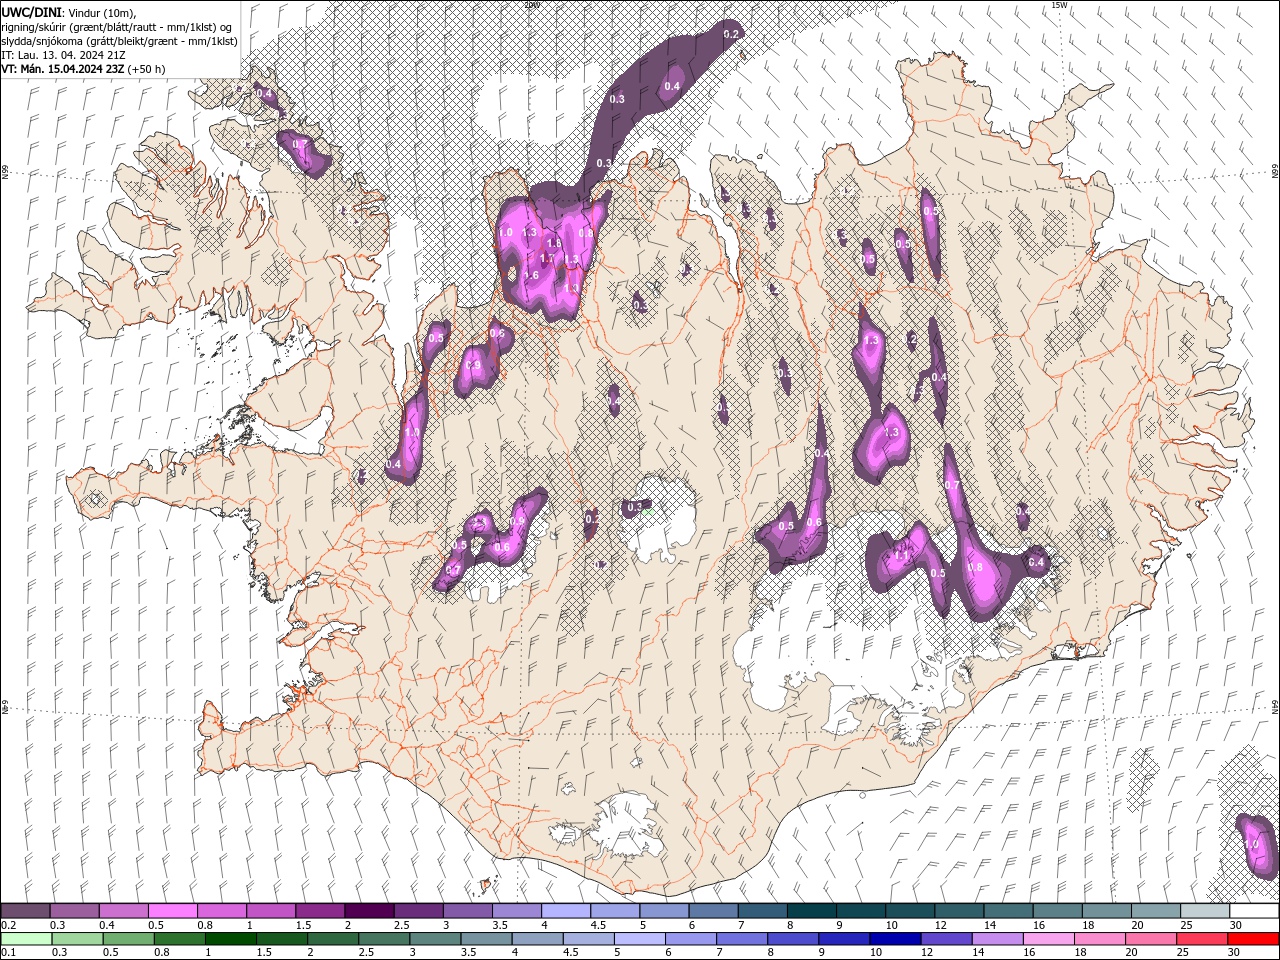Pick the 0.4 orchid swatch in snow legend

pos(123,911)
